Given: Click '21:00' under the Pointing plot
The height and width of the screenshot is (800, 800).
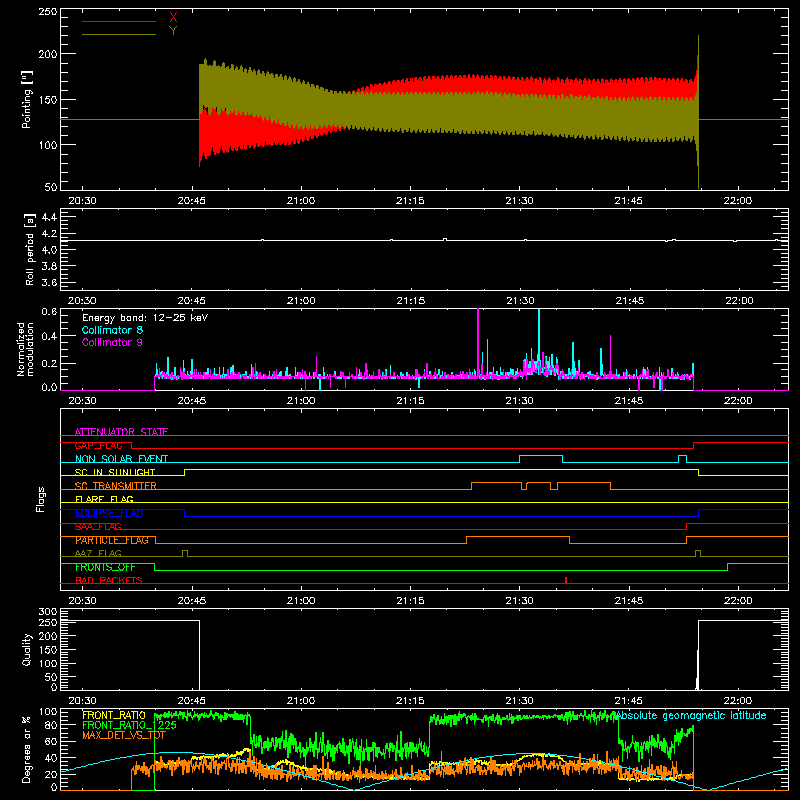Looking at the screenshot, I should point(301,201).
